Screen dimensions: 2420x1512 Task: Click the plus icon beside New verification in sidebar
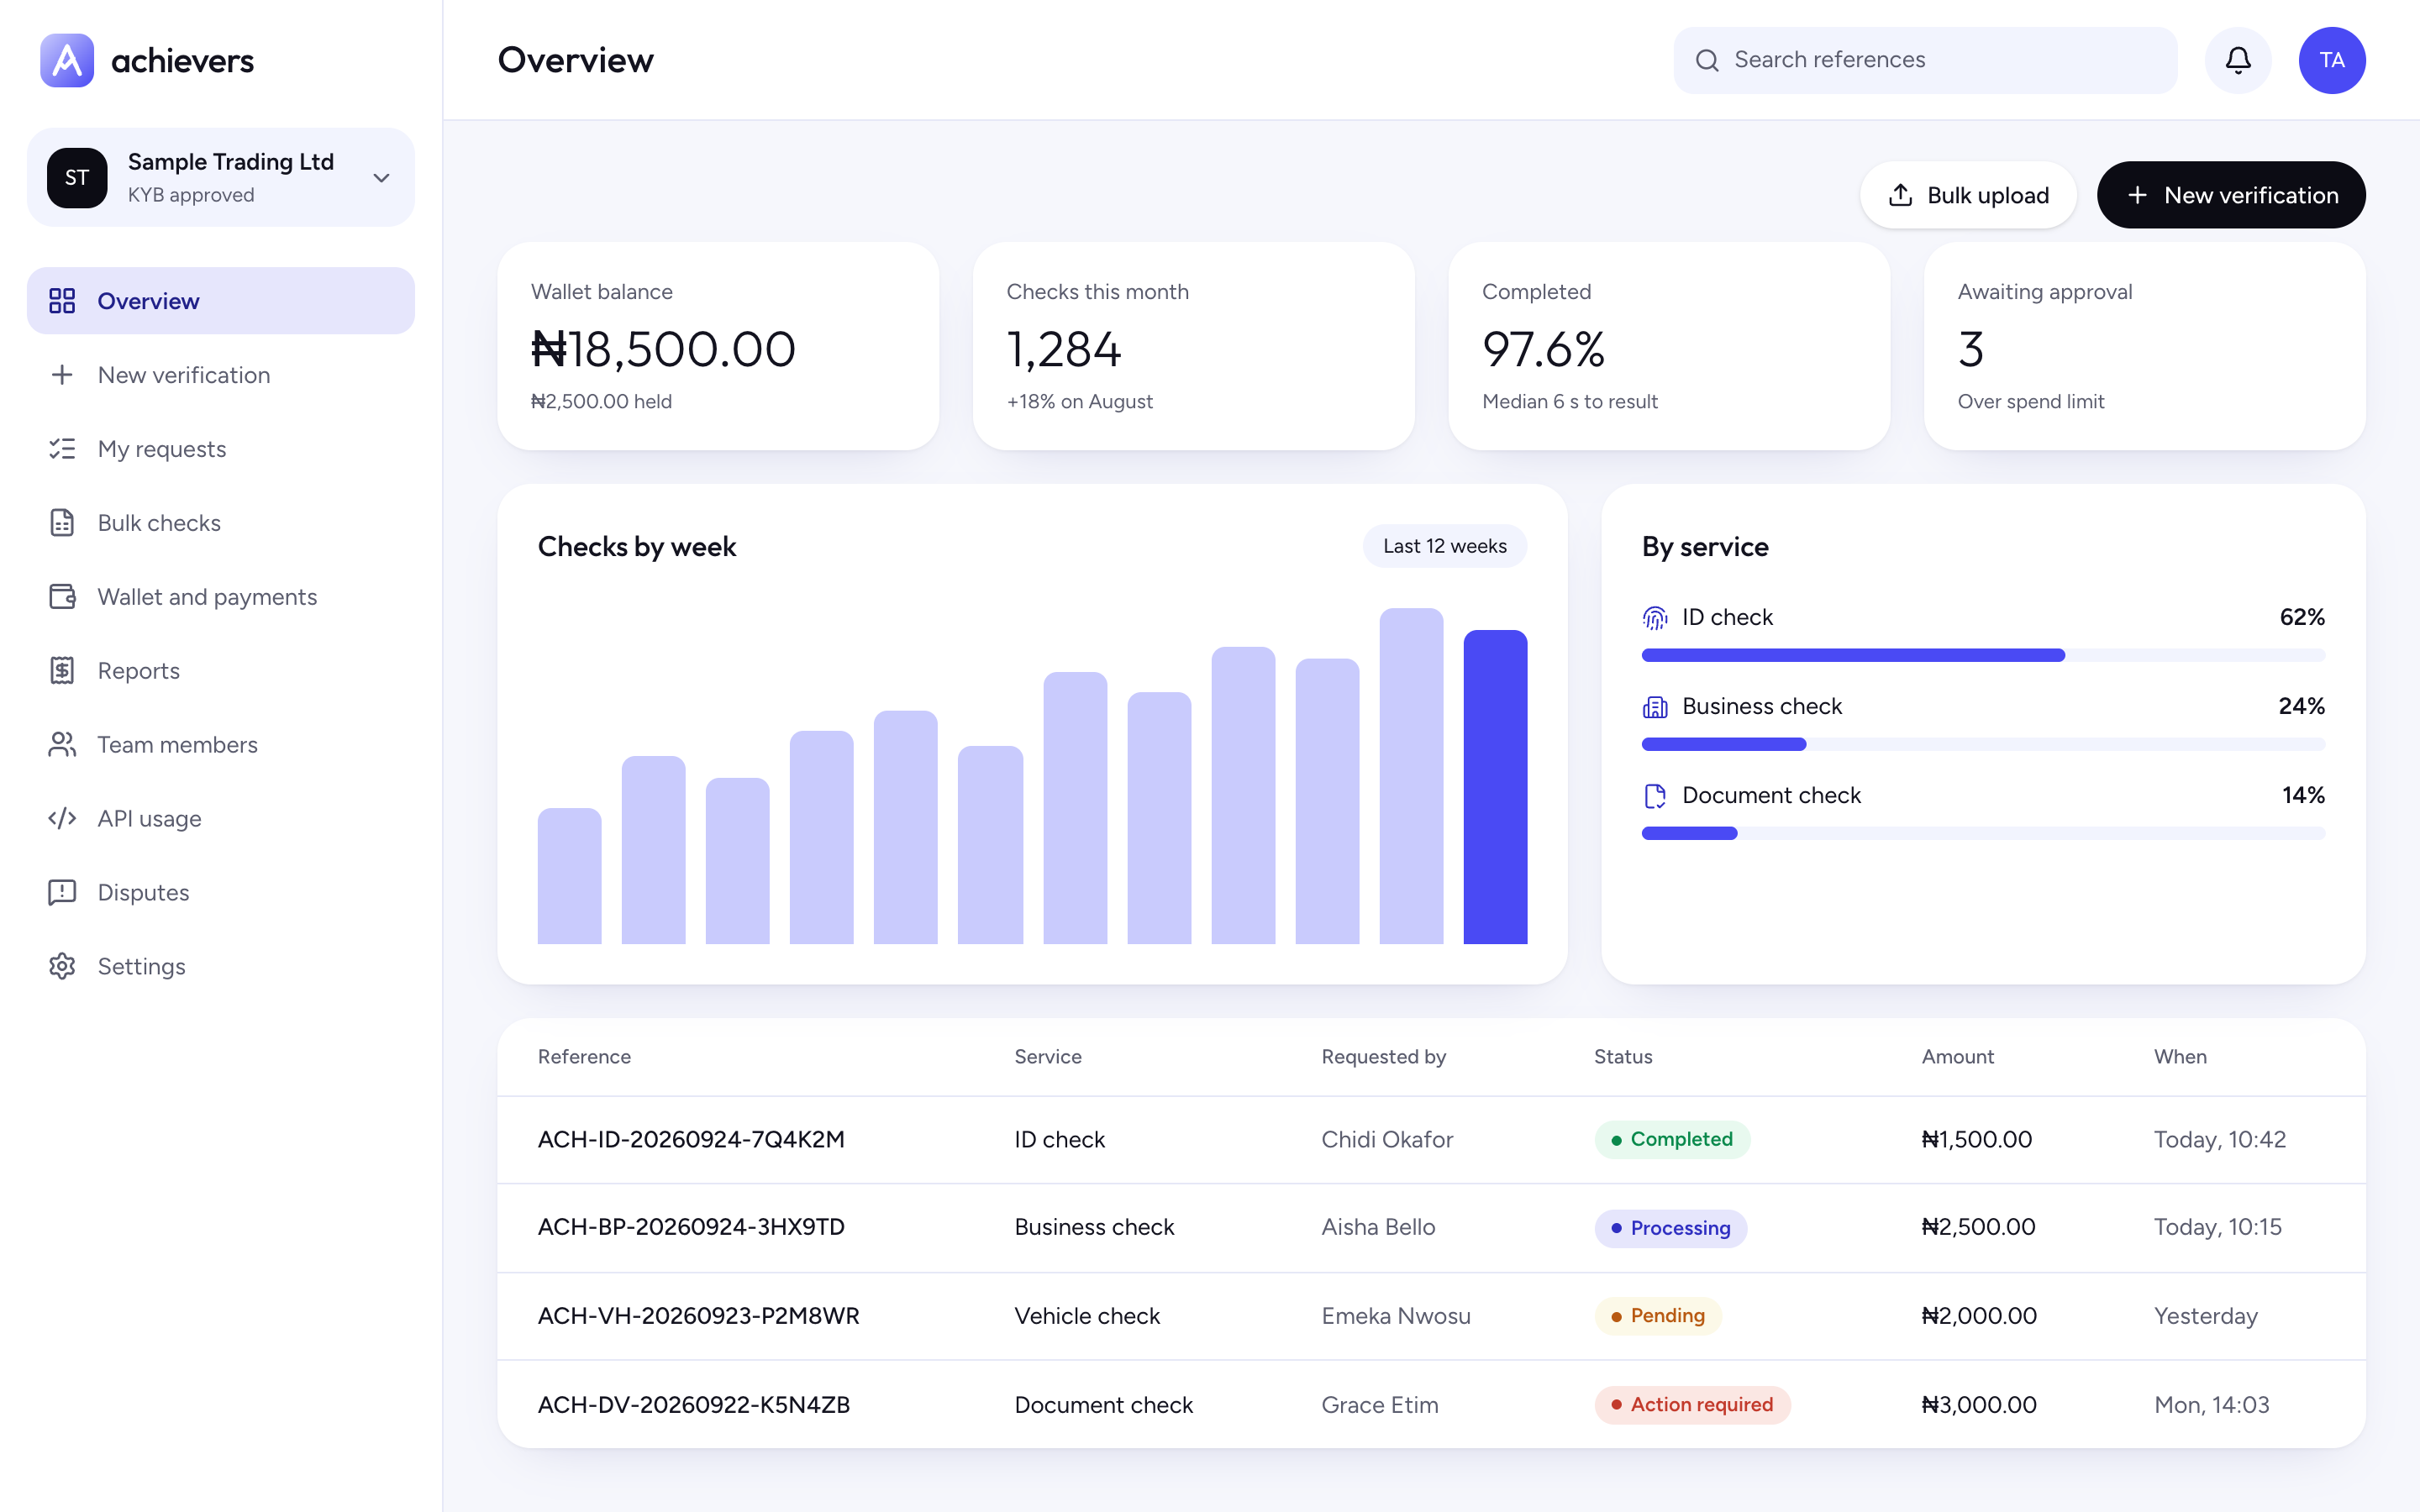(x=62, y=375)
